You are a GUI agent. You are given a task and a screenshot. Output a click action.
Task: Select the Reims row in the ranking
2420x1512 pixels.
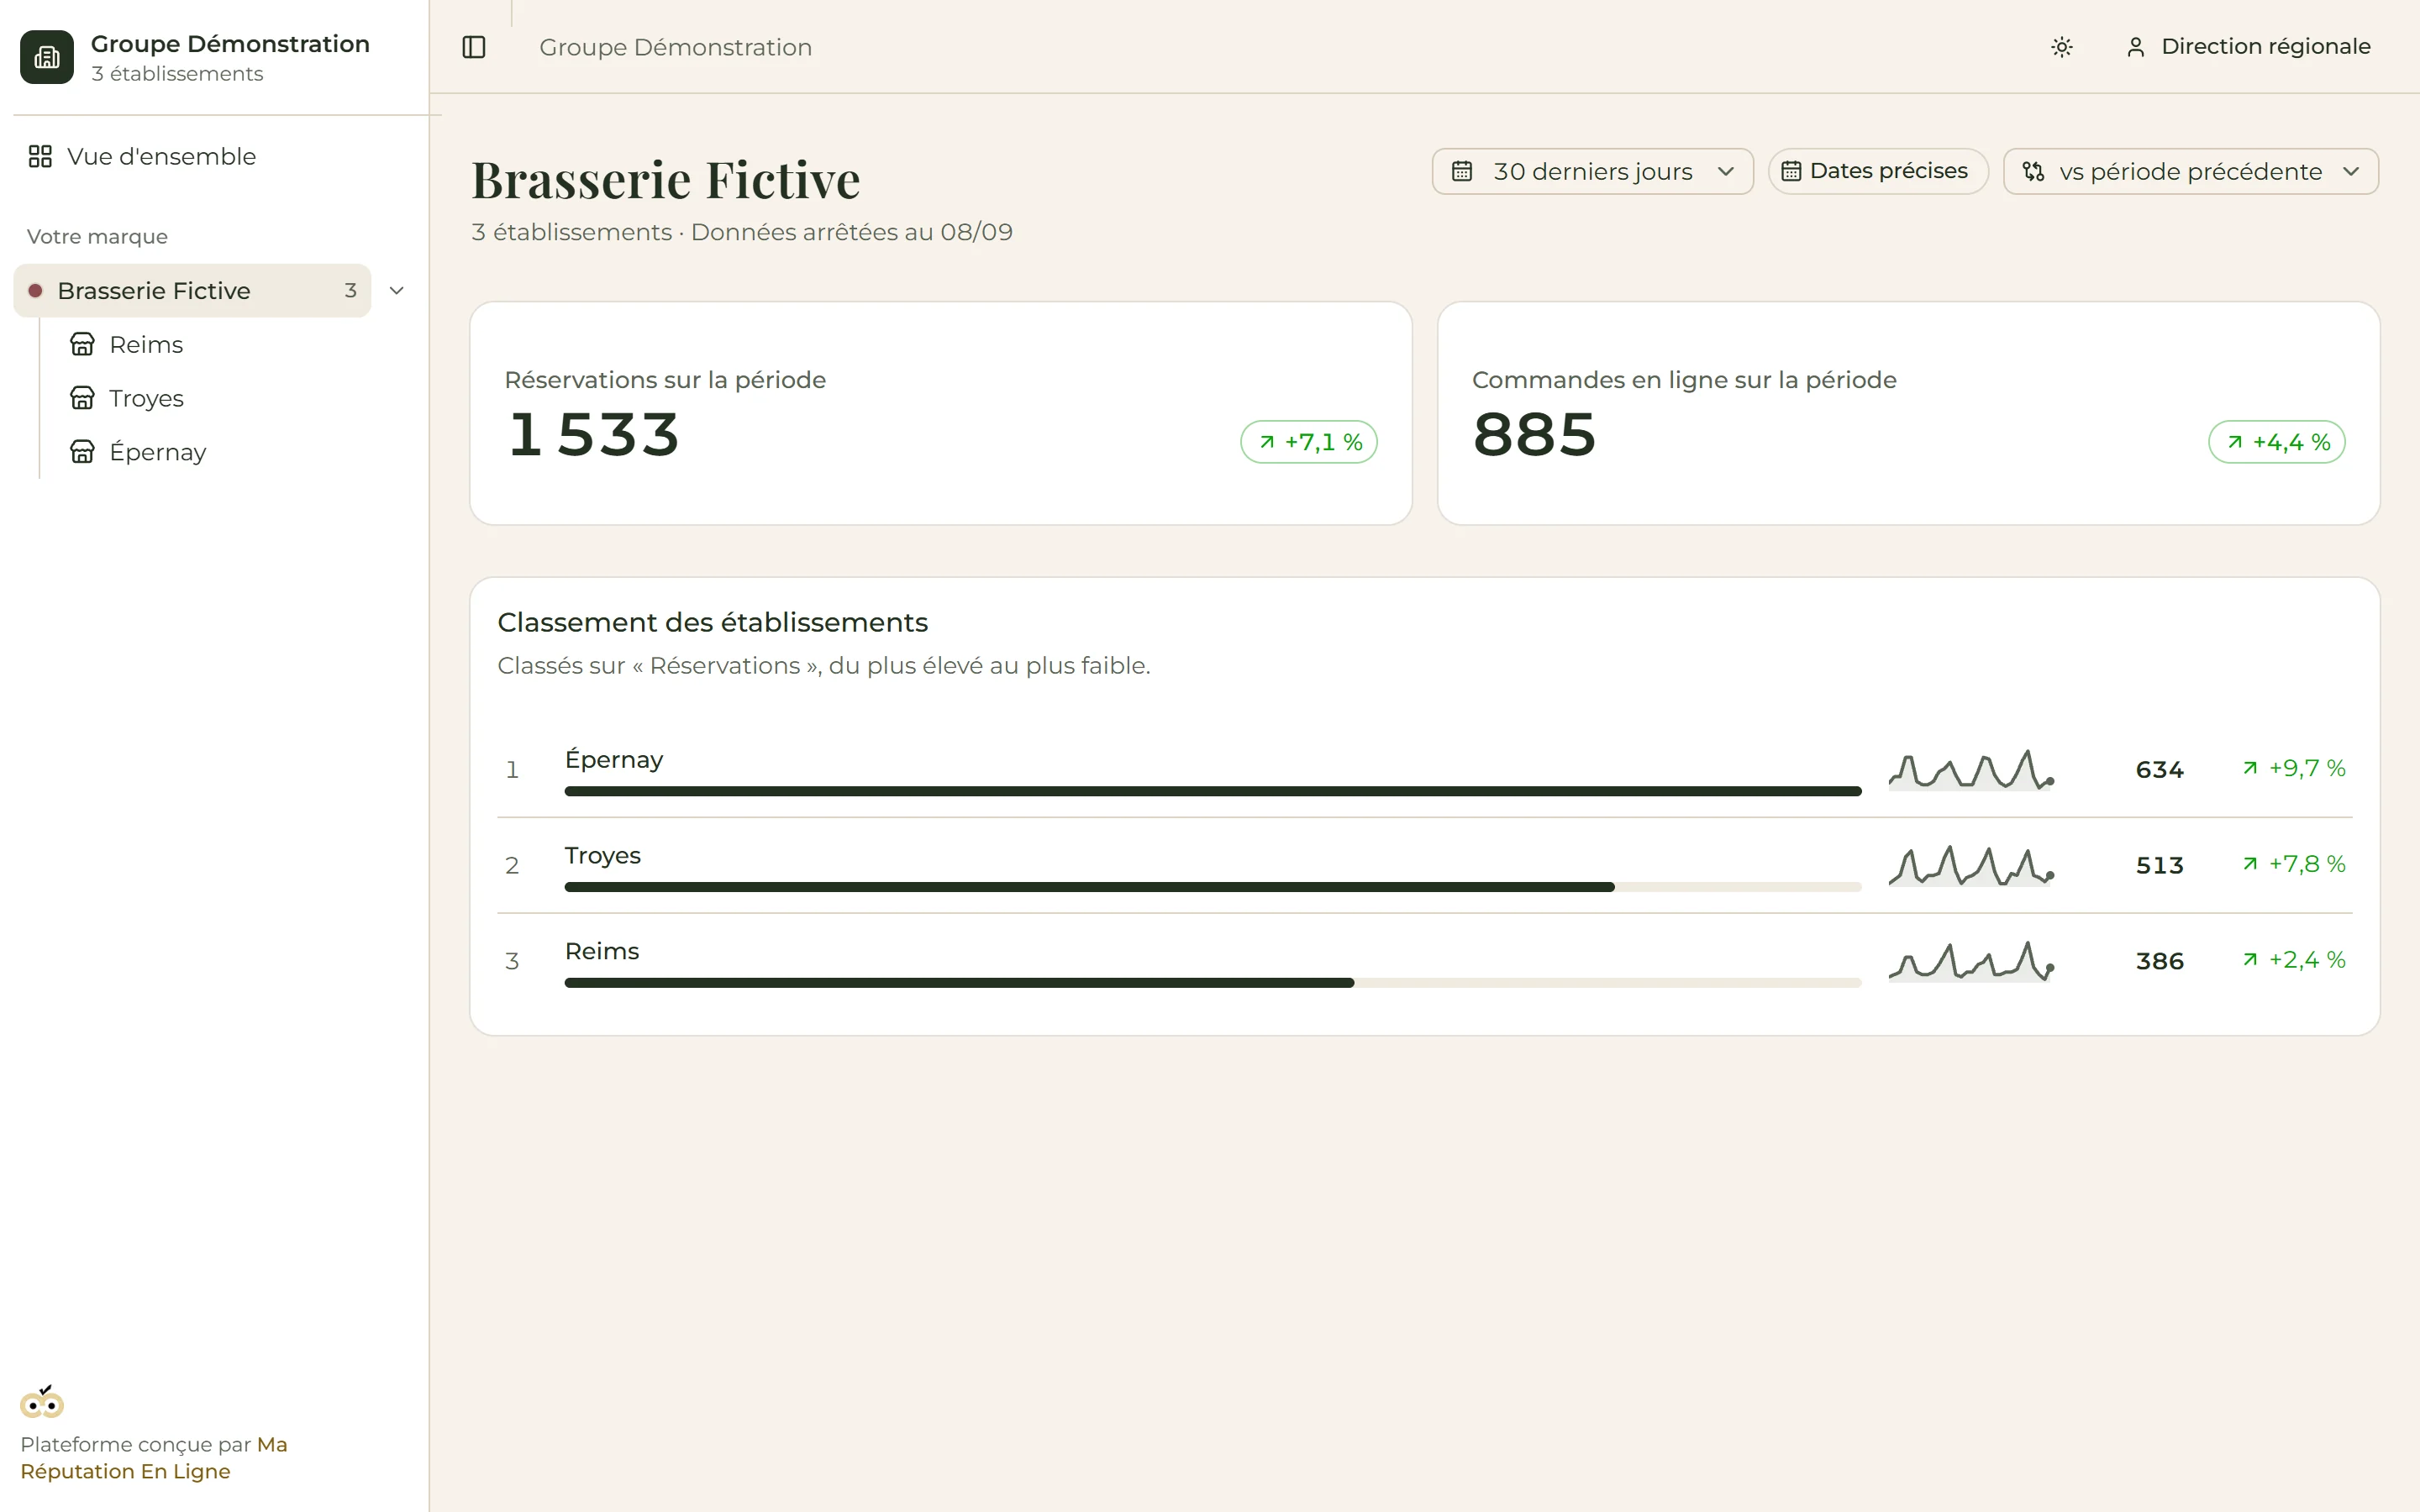click(1425, 962)
